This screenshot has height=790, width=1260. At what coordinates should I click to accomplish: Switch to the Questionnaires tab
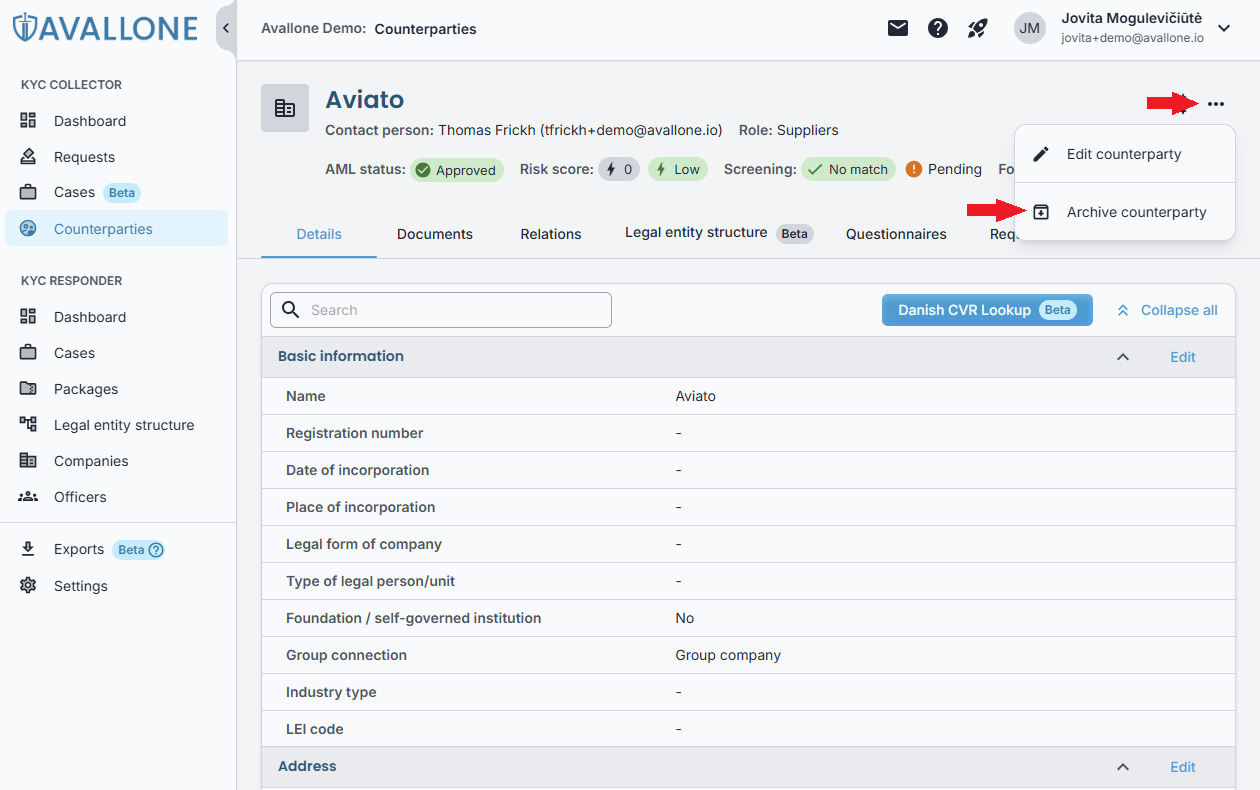click(896, 234)
